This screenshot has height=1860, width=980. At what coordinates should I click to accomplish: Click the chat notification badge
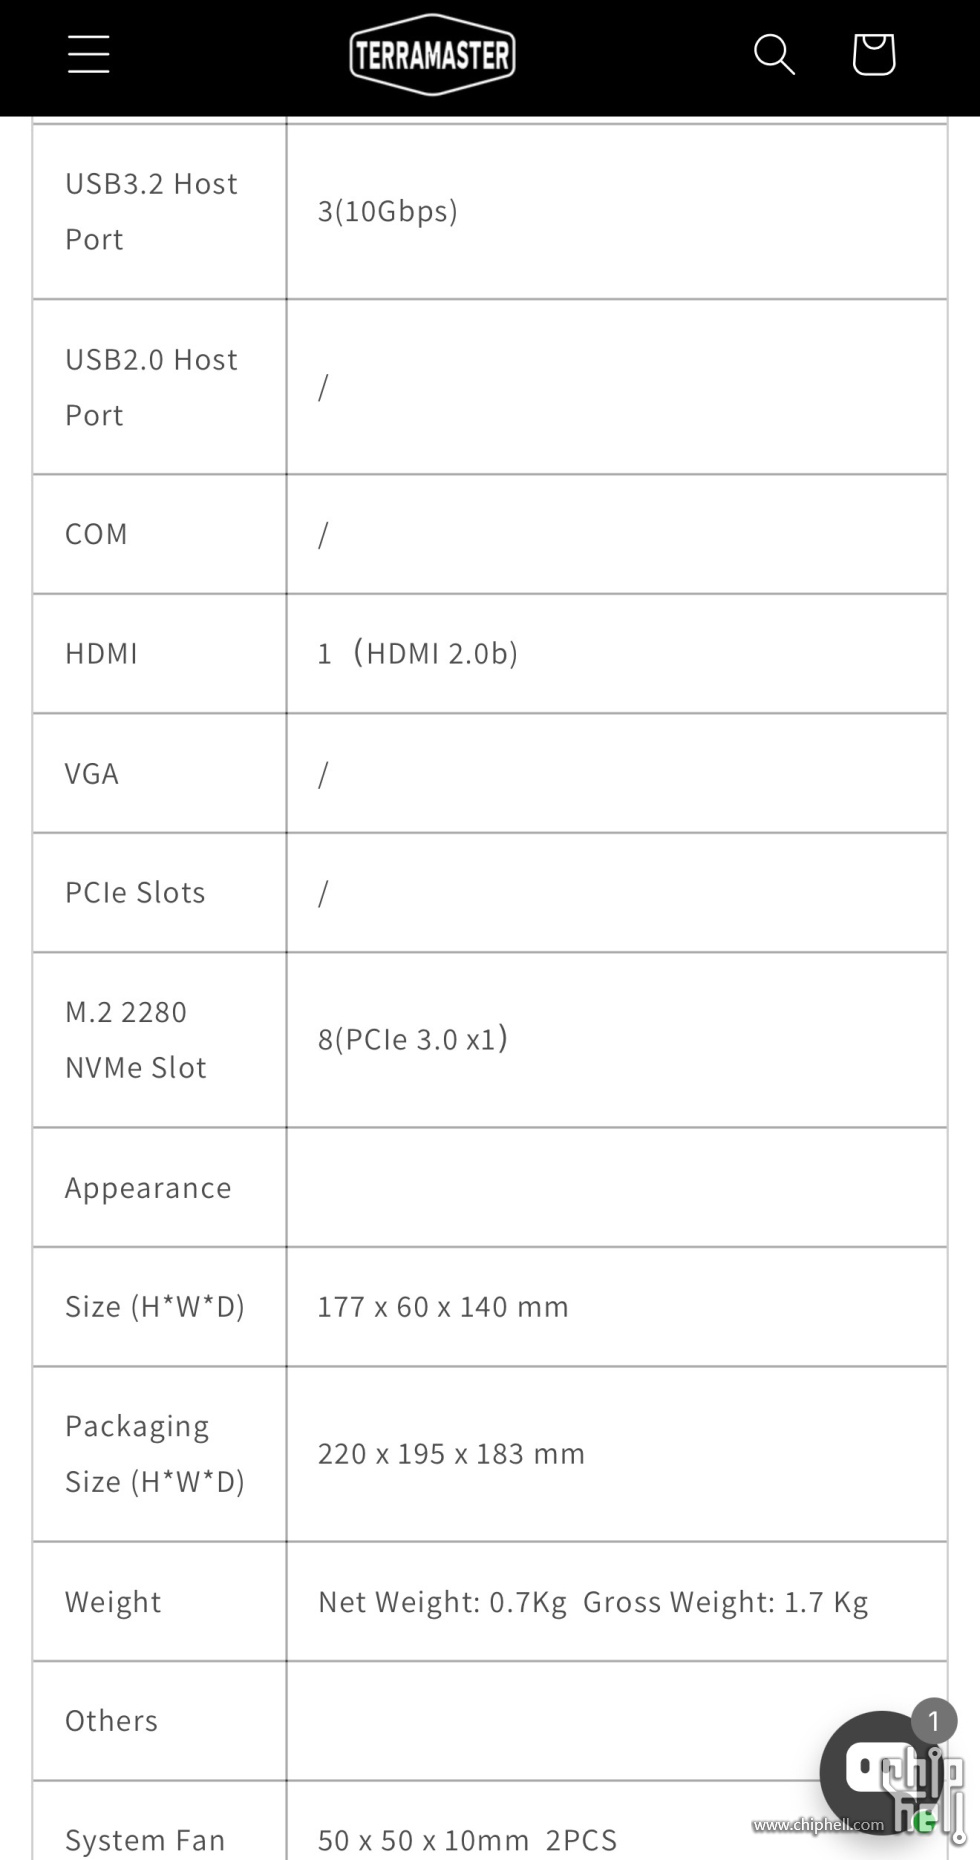pyautogui.click(x=934, y=1721)
